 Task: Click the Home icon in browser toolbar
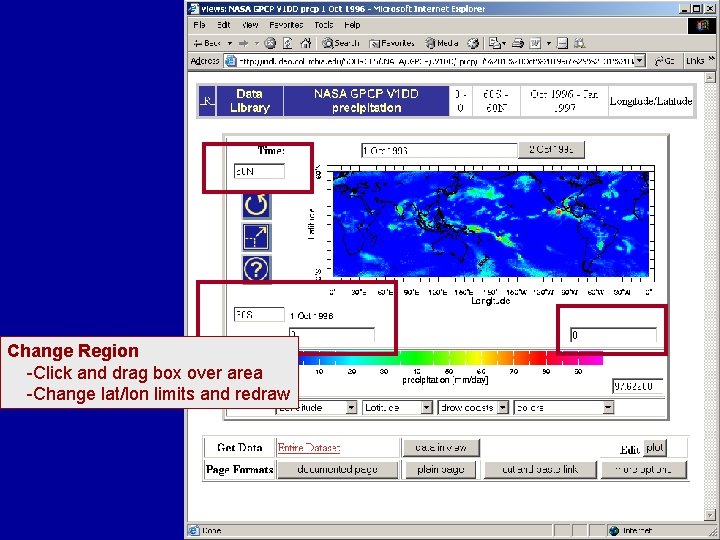305,43
